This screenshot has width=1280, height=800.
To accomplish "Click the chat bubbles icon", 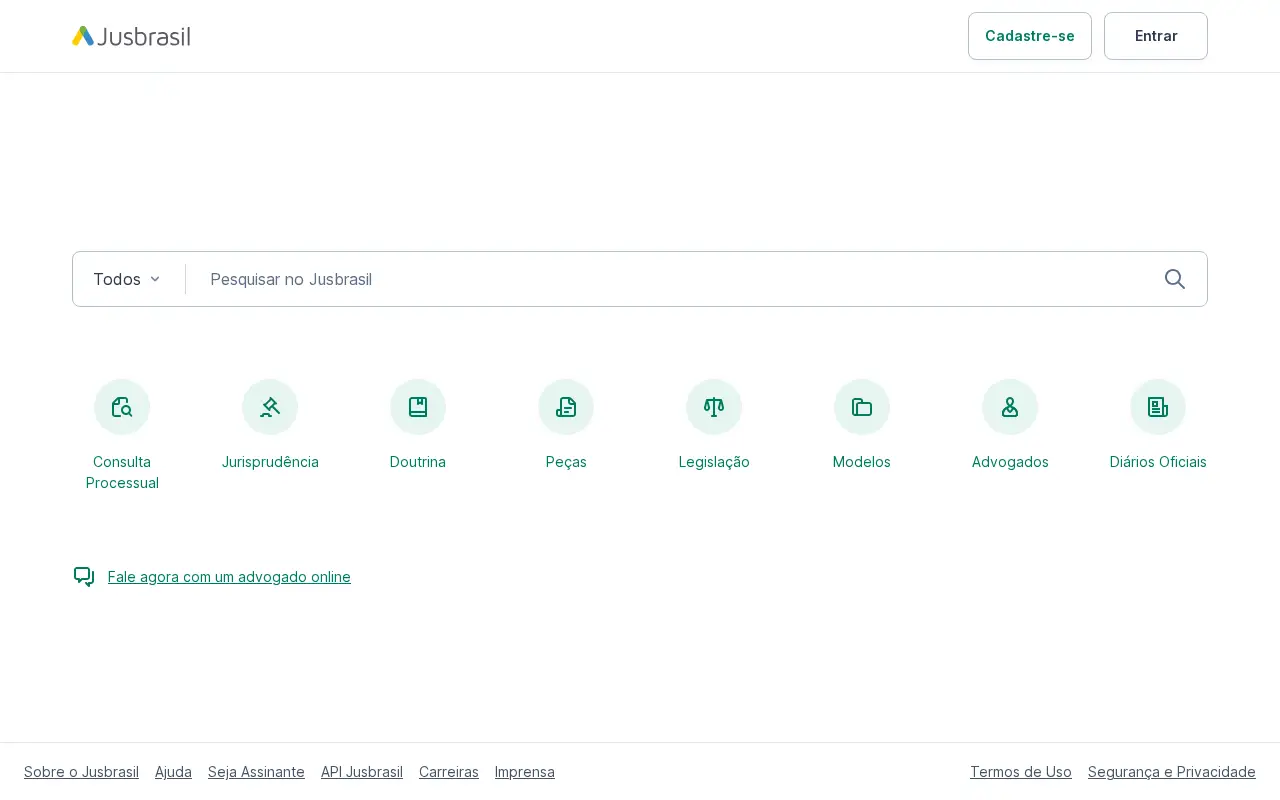I will [84, 577].
